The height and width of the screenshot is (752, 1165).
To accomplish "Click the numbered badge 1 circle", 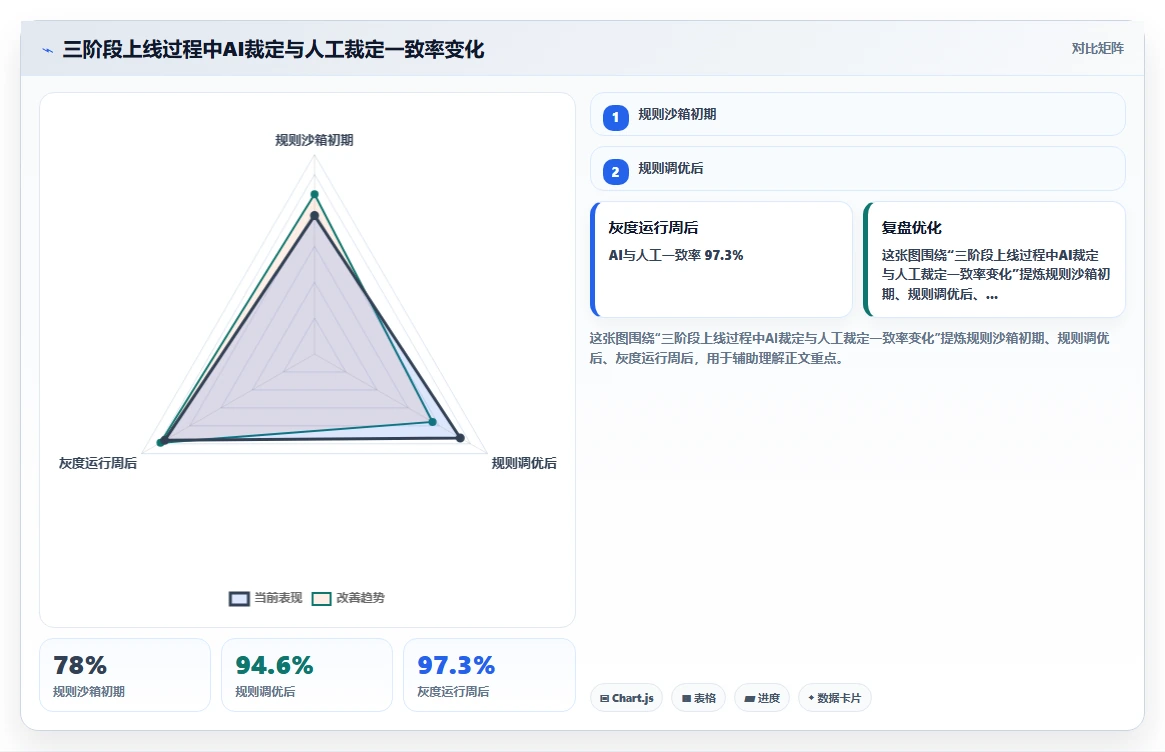I will pyautogui.click(x=615, y=117).
